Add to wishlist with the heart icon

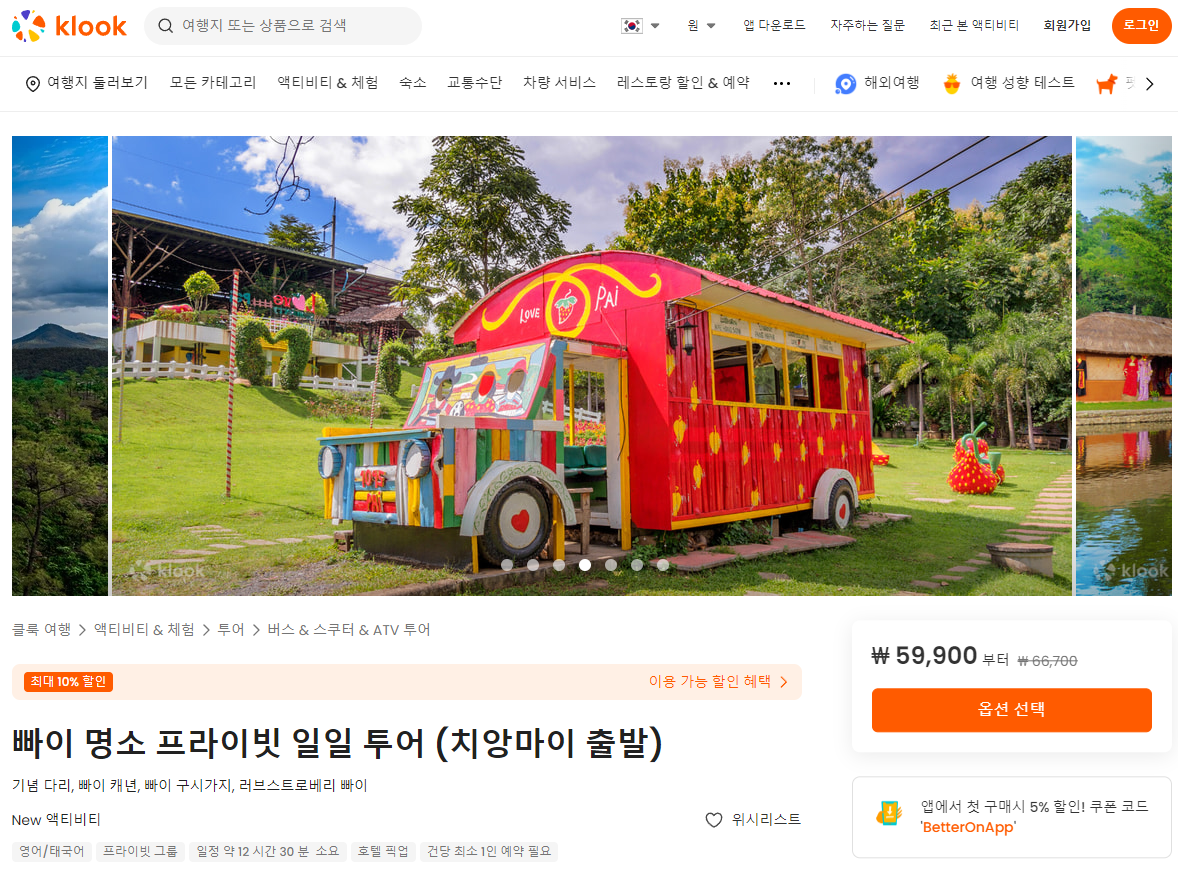tap(714, 820)
